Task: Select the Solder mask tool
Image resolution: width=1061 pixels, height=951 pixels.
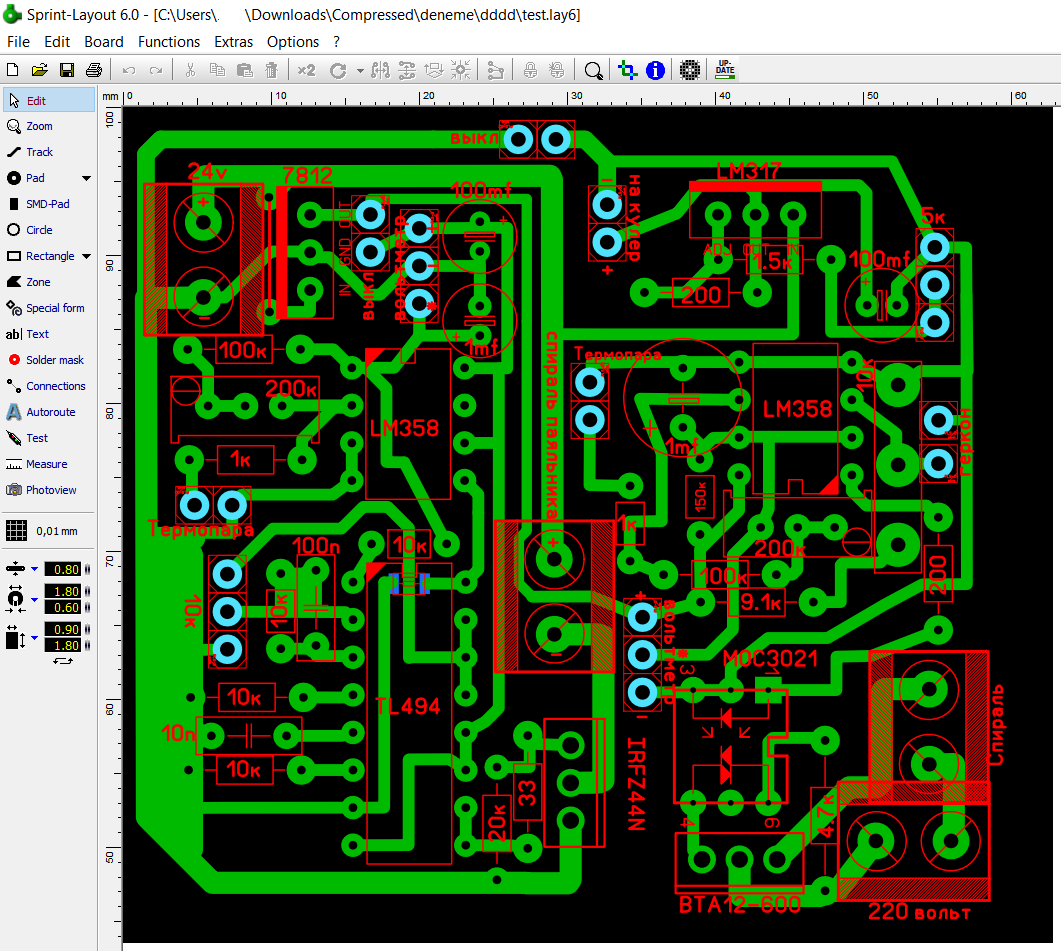Action: tap(49, 360)
